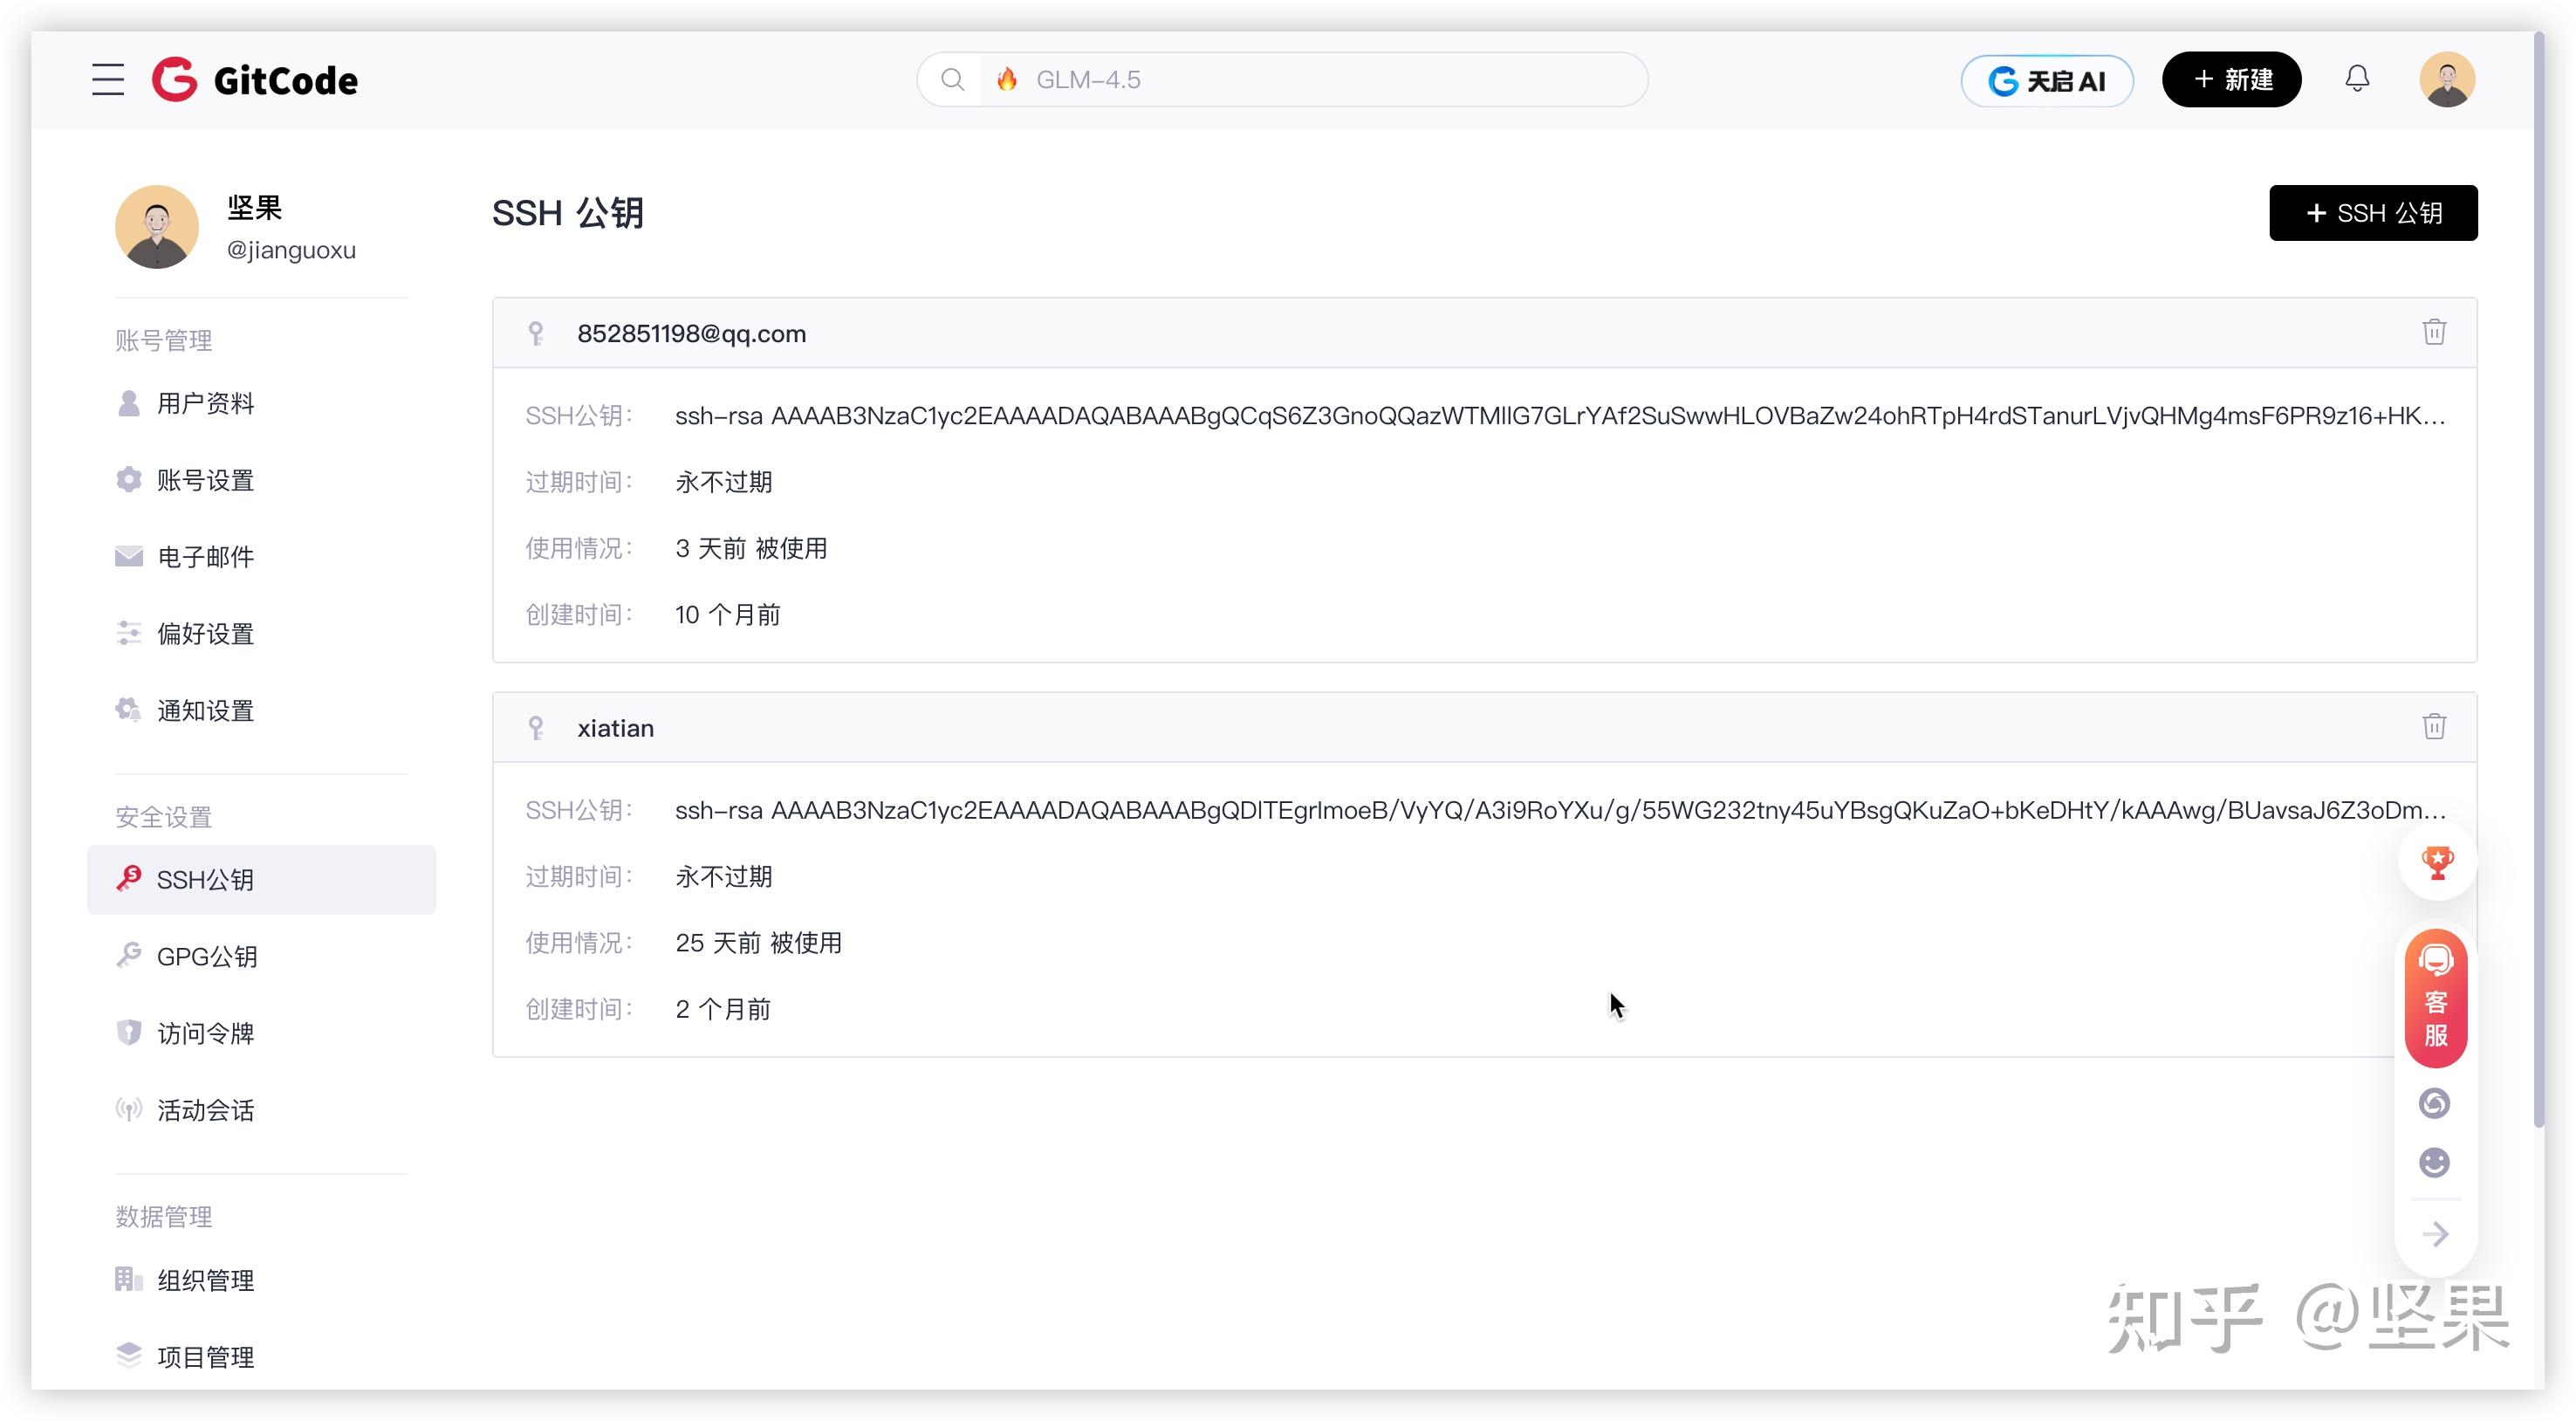The height and width of the screenshot is (1421, 2576).
Task: Click the 新建 button
Action: point(2232,79)
